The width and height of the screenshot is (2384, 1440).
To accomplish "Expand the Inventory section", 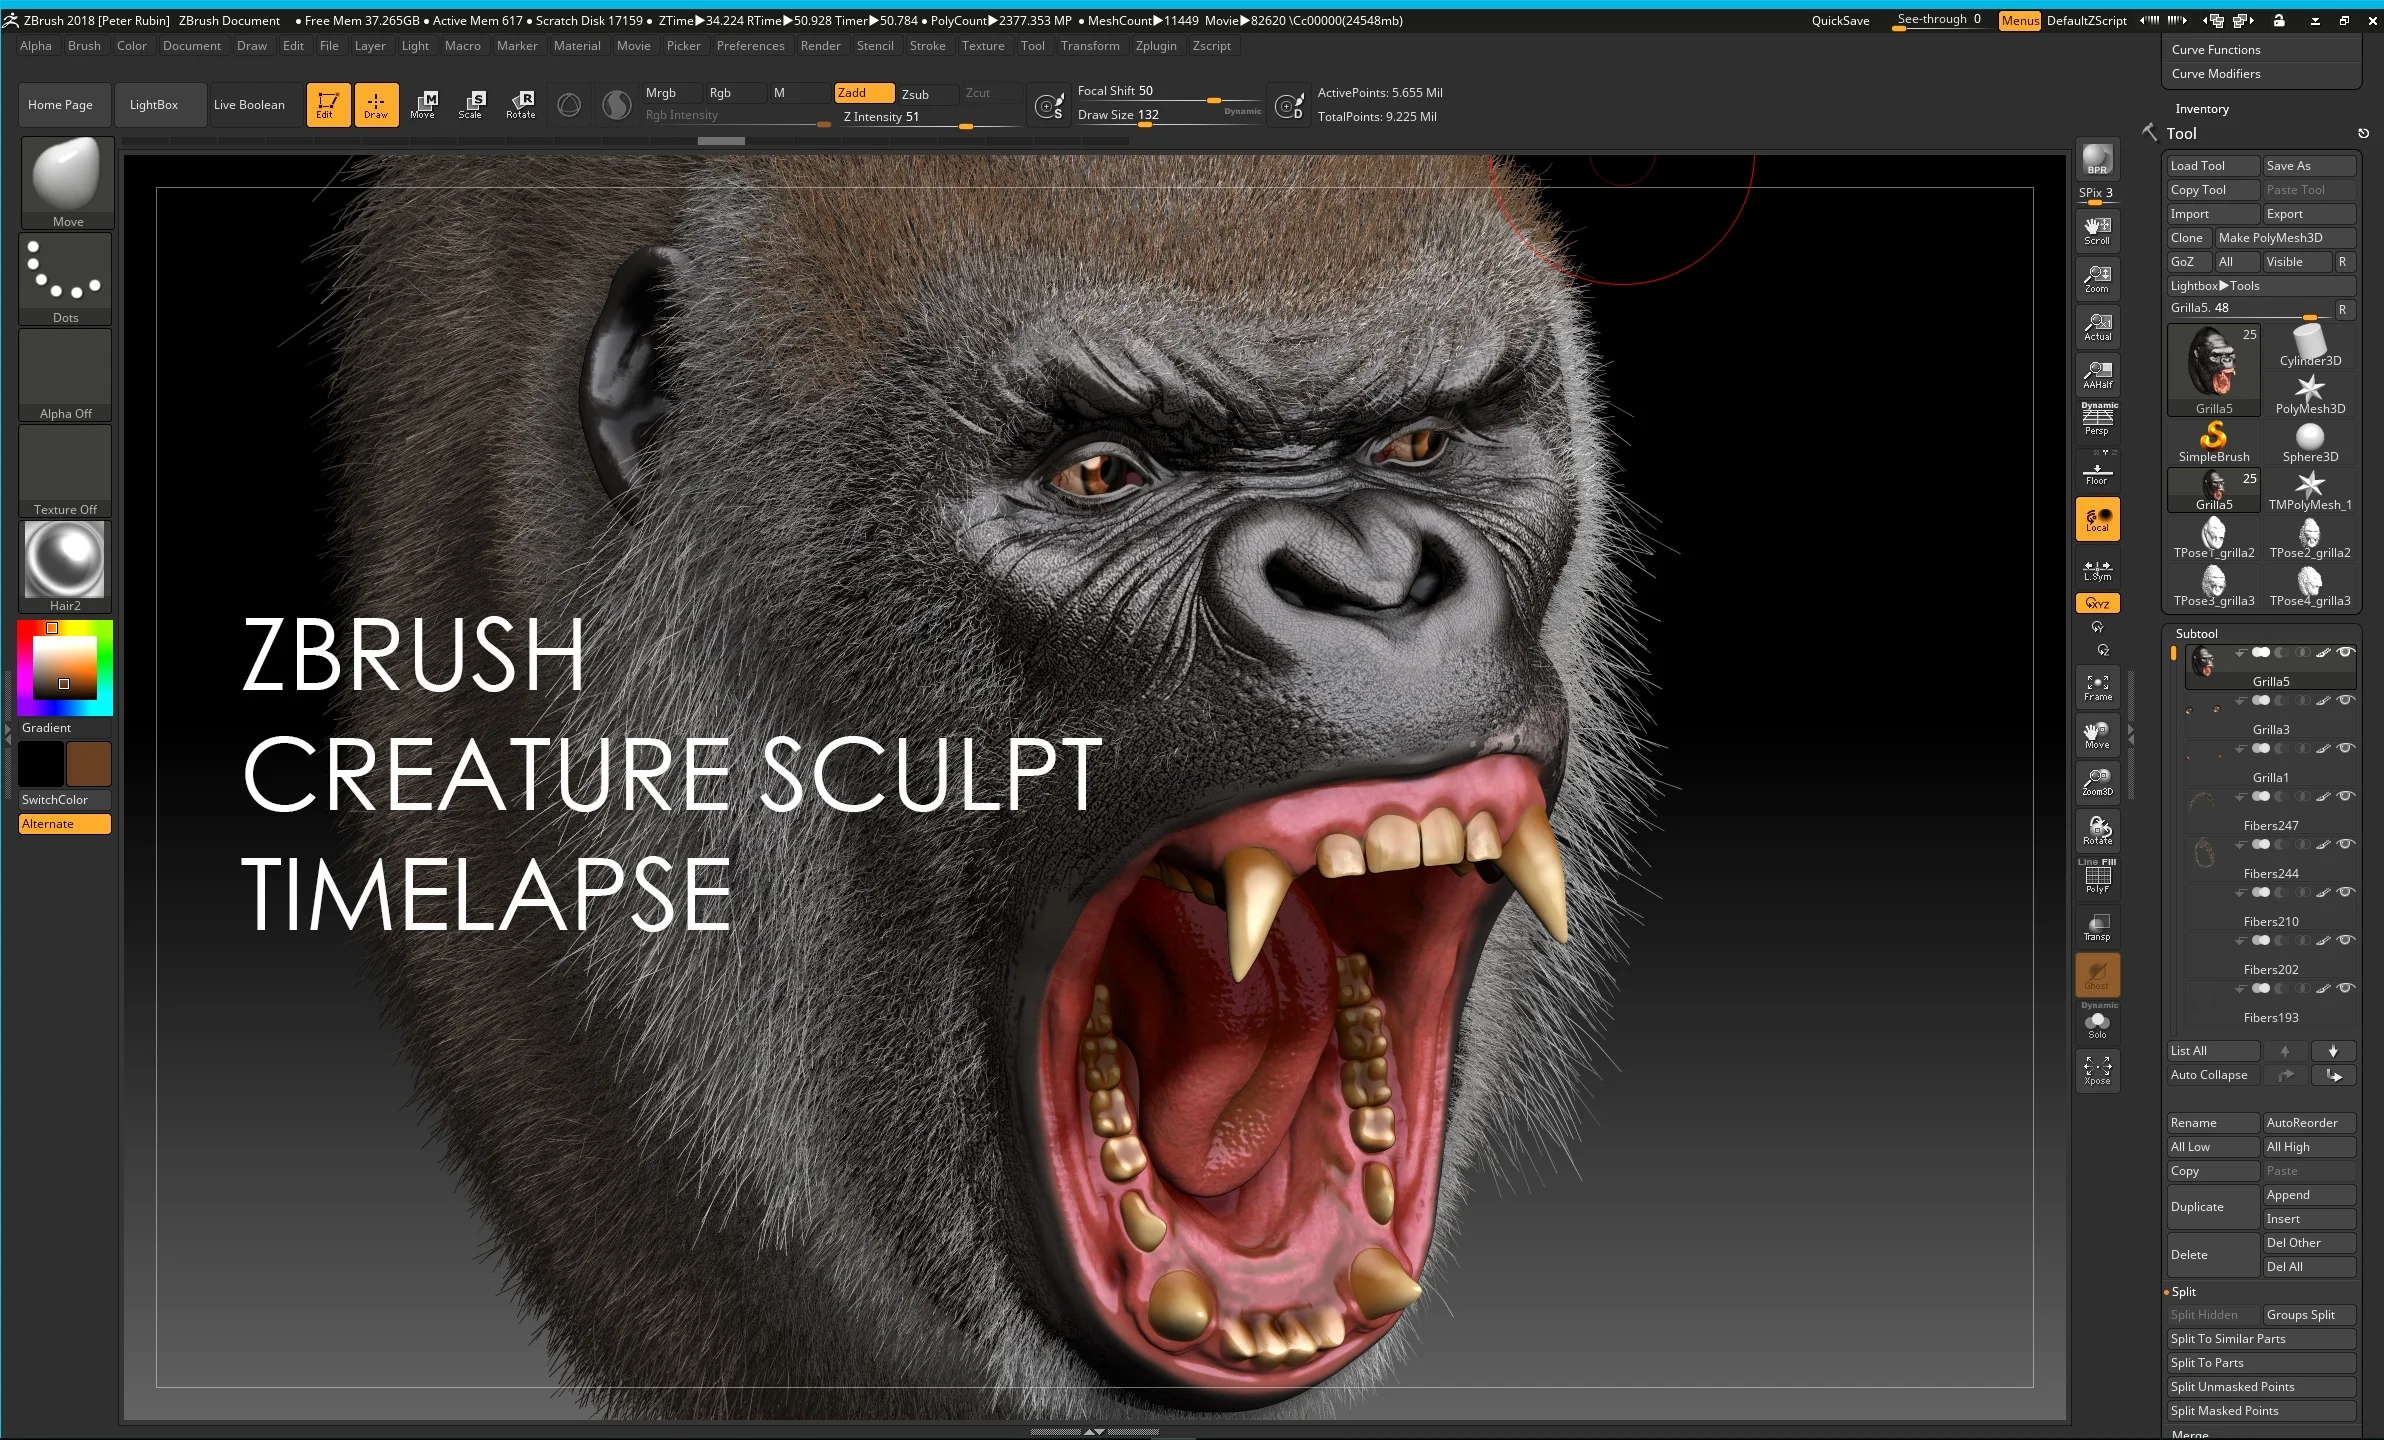I will pos(2201,109).
